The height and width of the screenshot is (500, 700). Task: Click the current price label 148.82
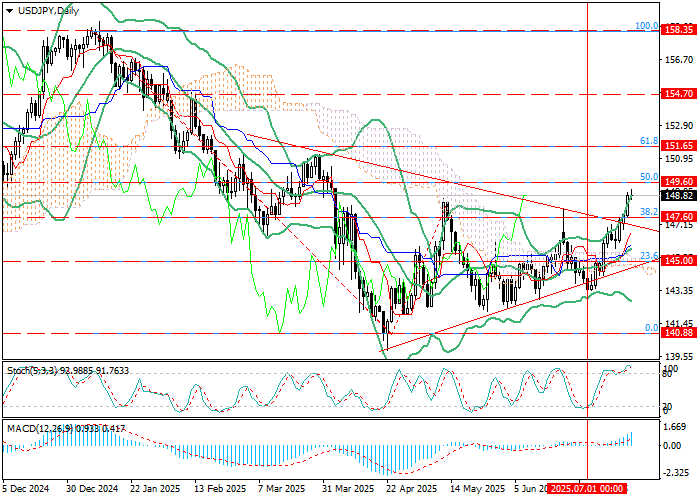(680, 196)
